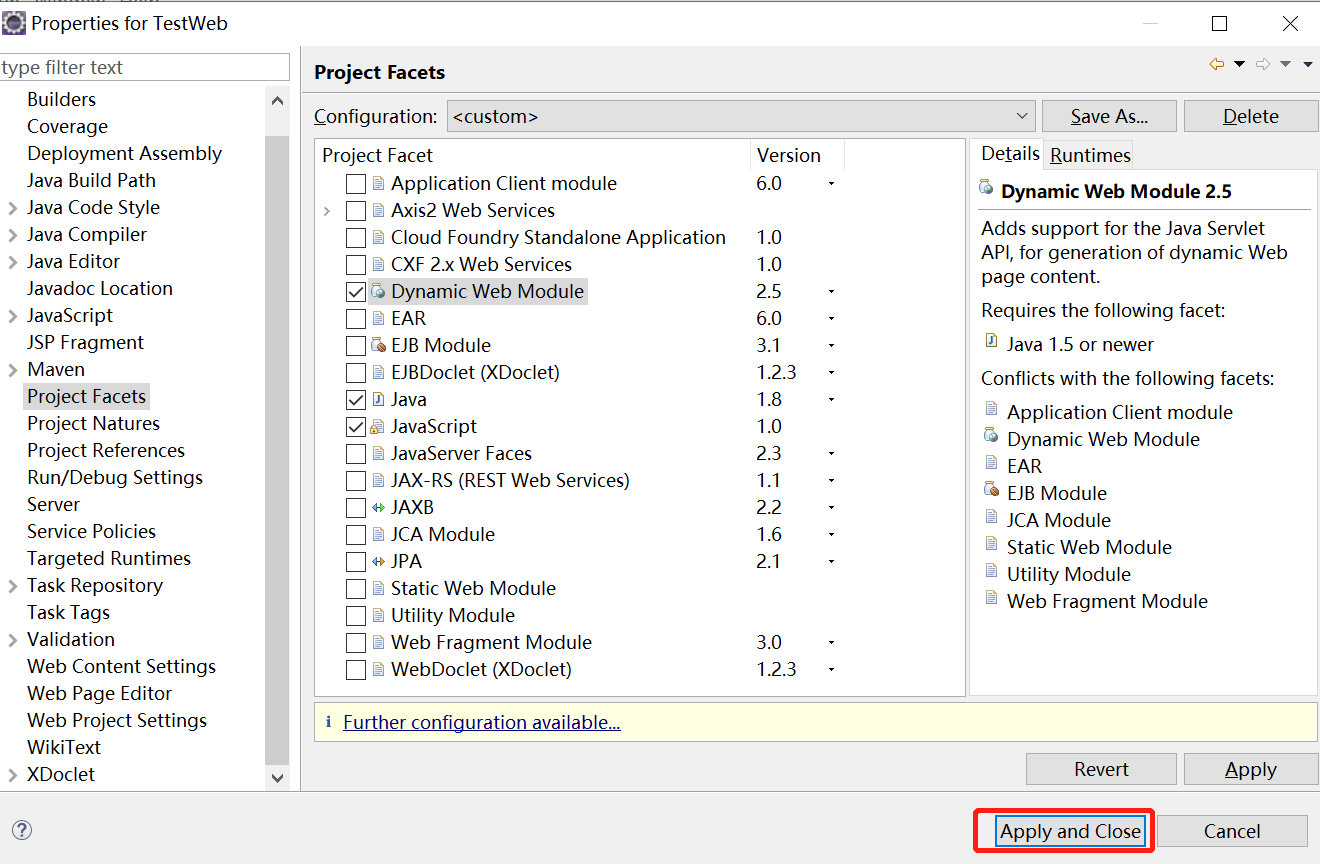Viewport: 1320px width, 864px height.
Task: Expand the Axis2 Web Services facet
Action: [x=327, y=211]
